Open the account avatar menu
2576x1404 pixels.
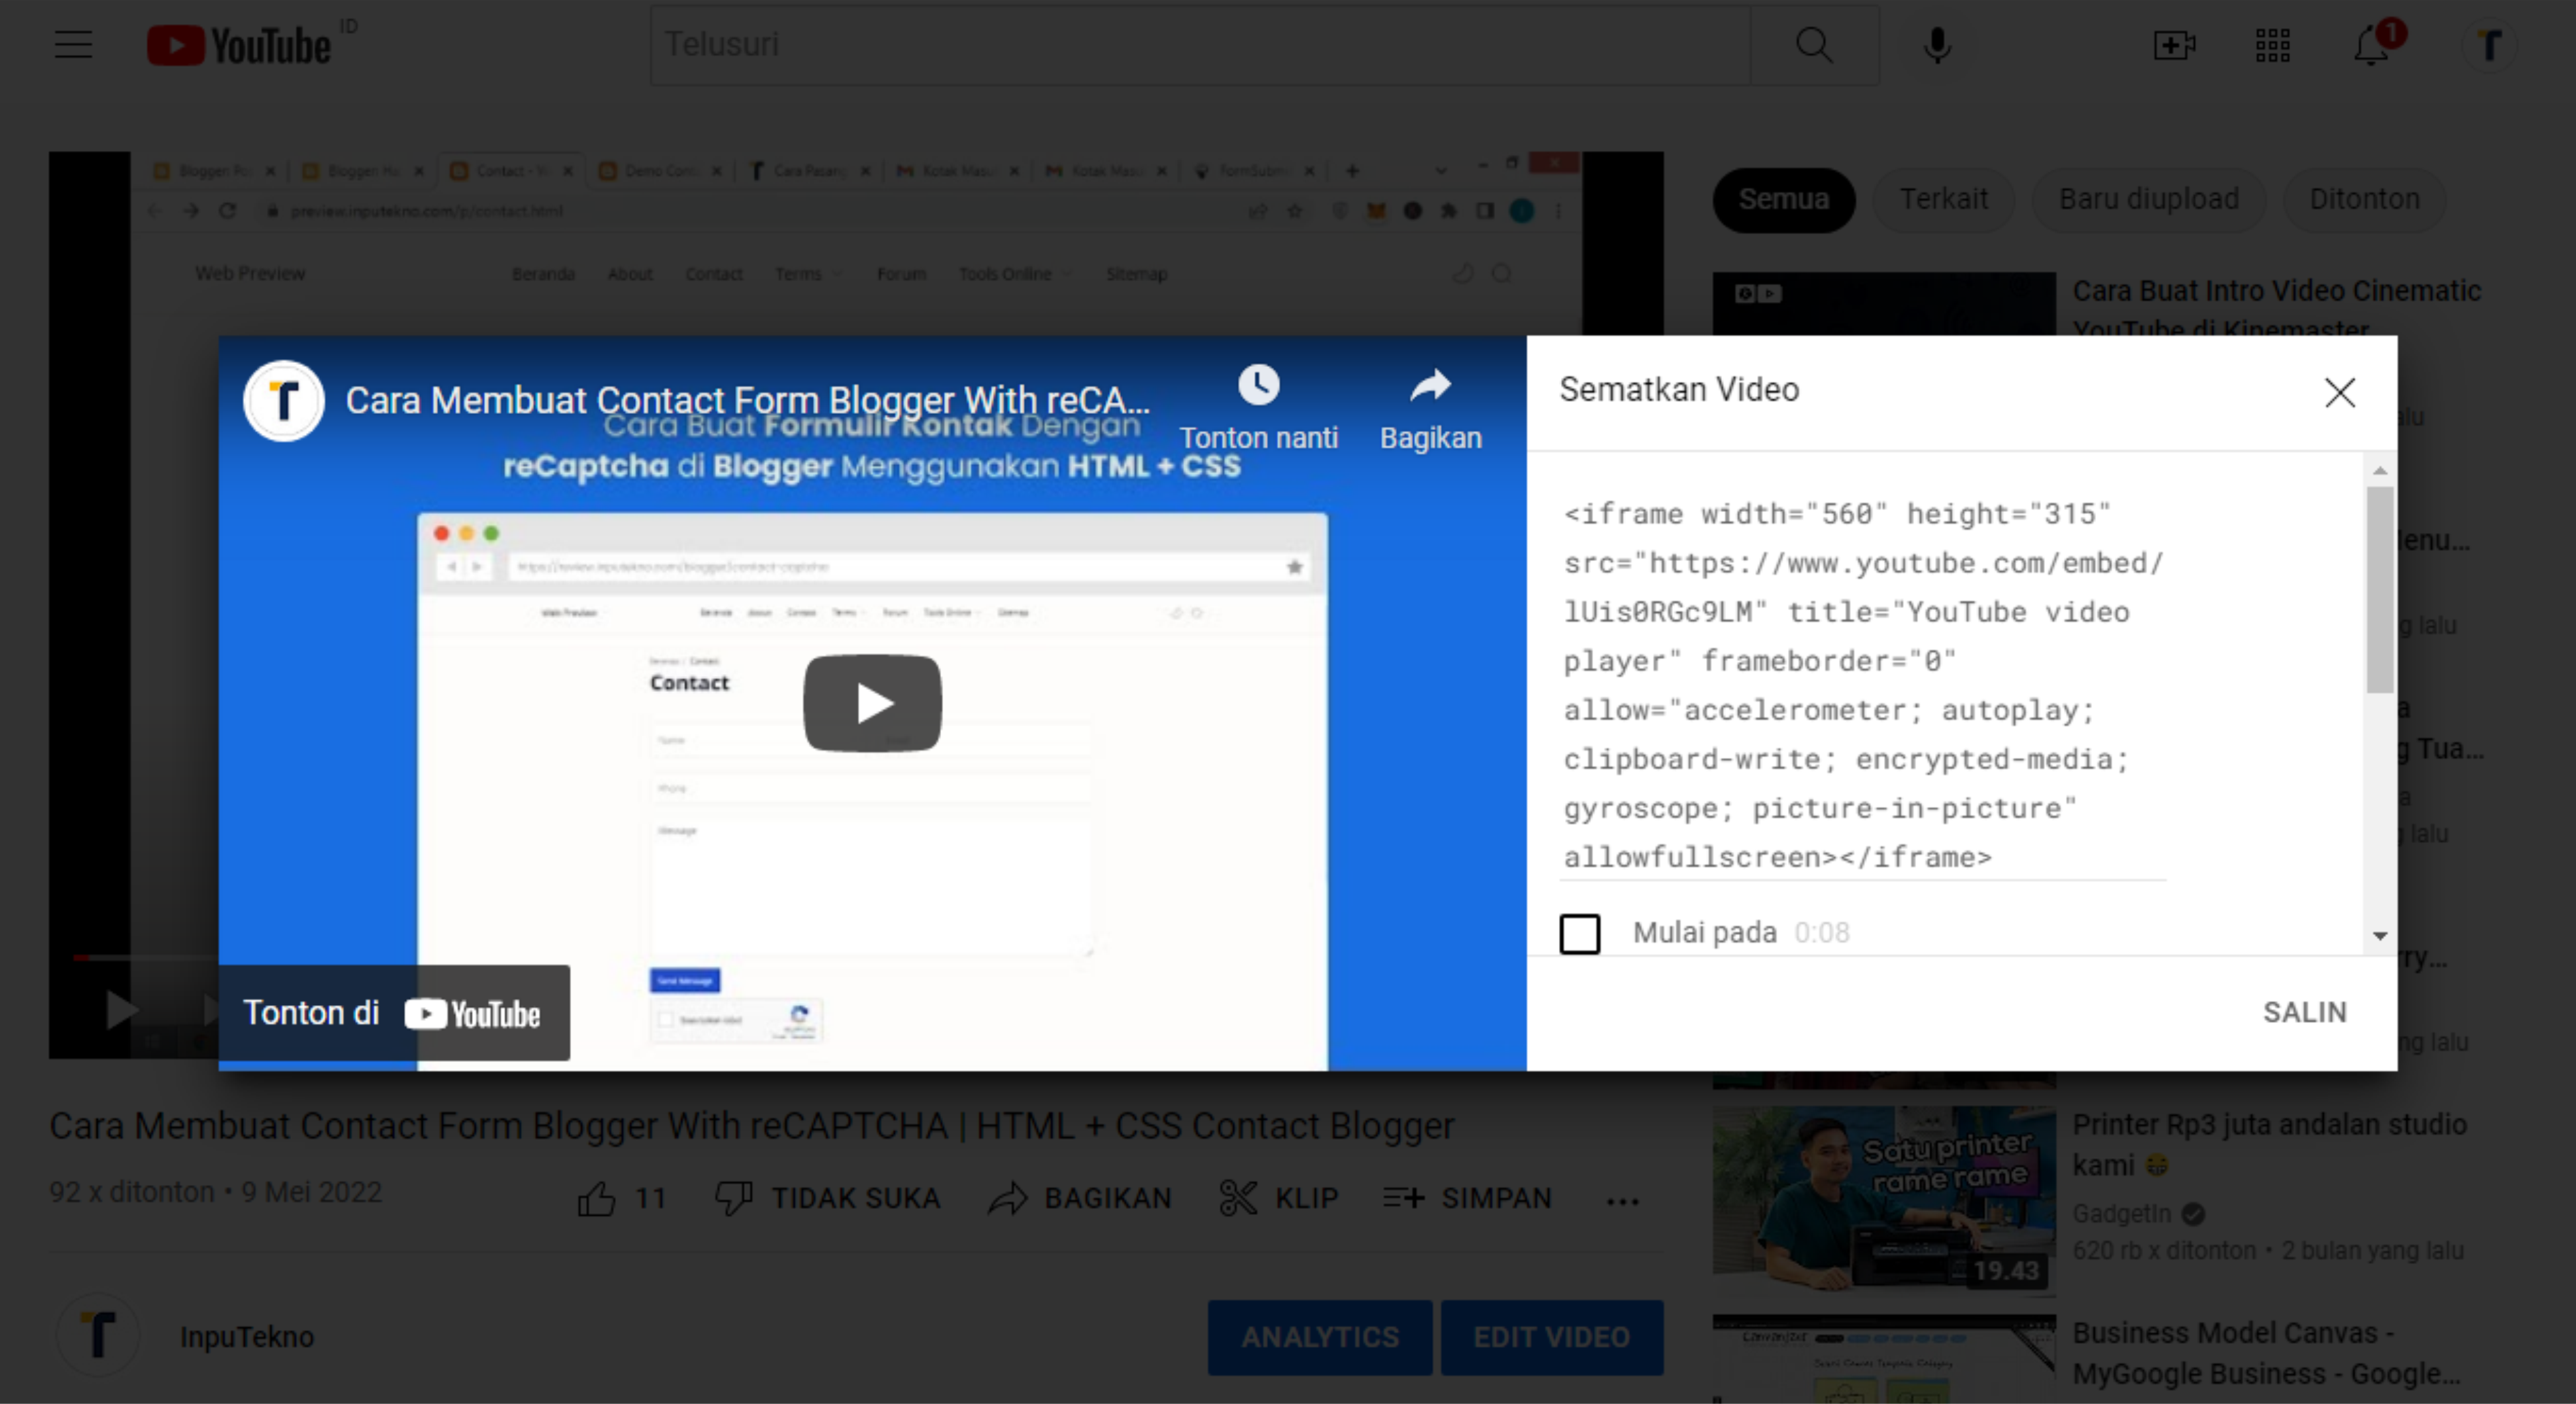click(2489, 45)
